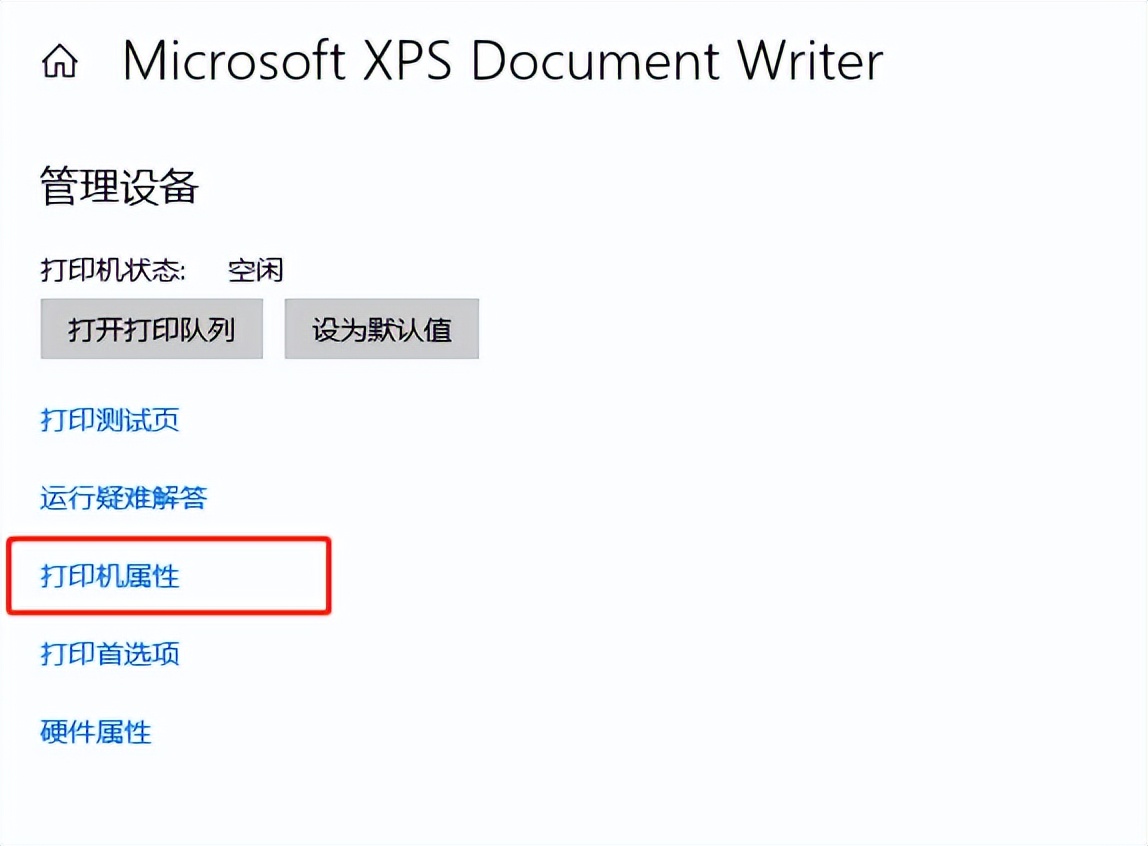Launch the 运行疑难解答 link
Image resolution: width=1148 pixels, height=846 pixels.
(124, 497)
